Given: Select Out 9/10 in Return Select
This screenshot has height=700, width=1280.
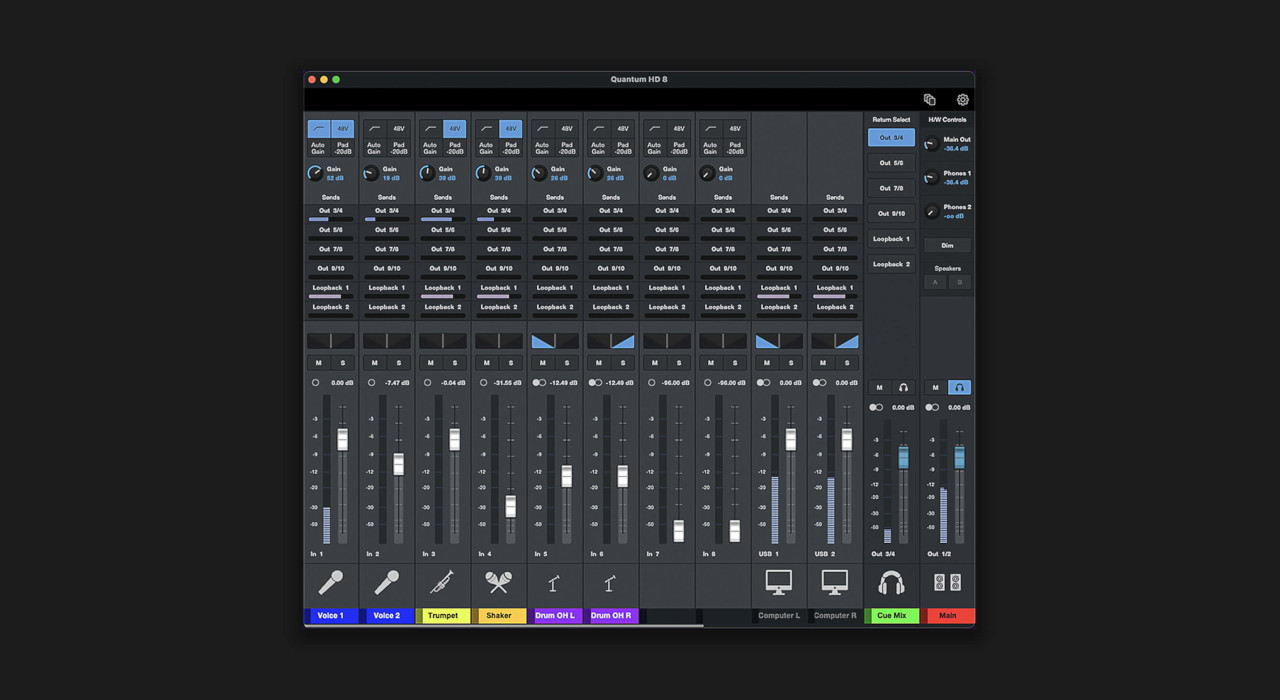Looking at the screenshot, I should pos(891,214).
